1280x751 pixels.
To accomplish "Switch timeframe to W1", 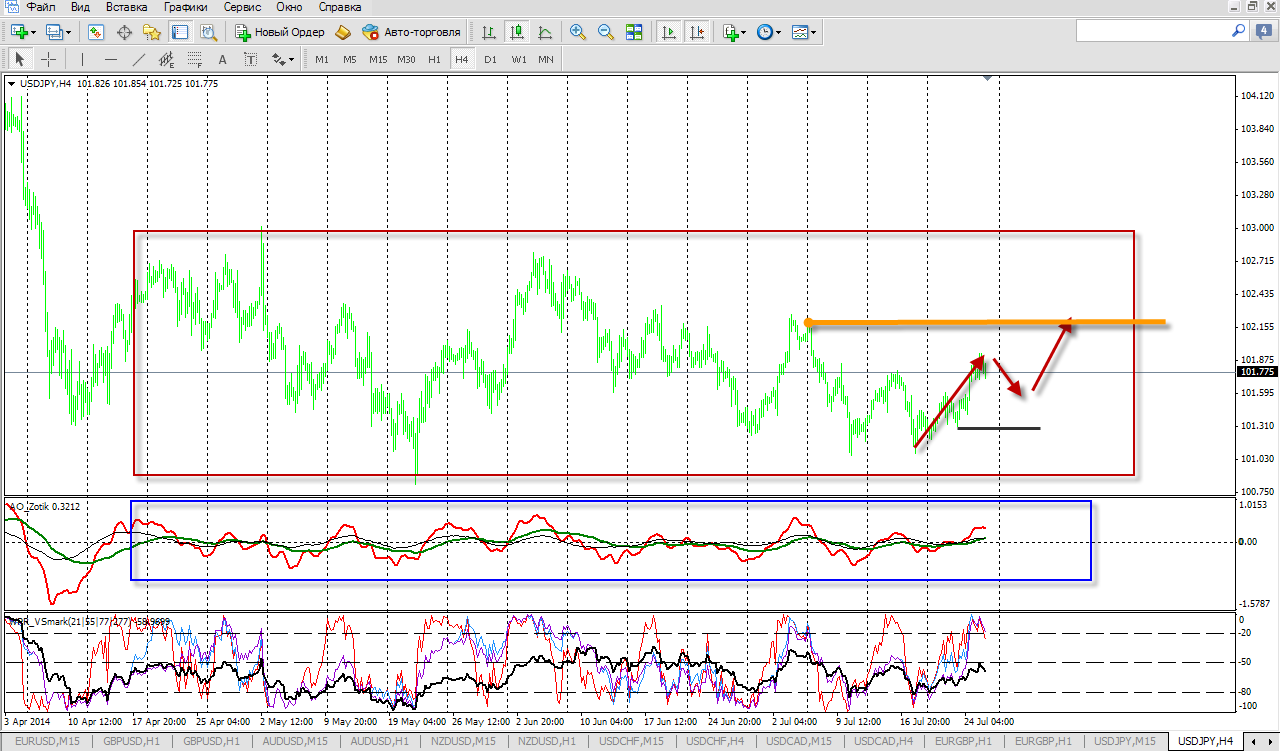I will coord(519,59).
